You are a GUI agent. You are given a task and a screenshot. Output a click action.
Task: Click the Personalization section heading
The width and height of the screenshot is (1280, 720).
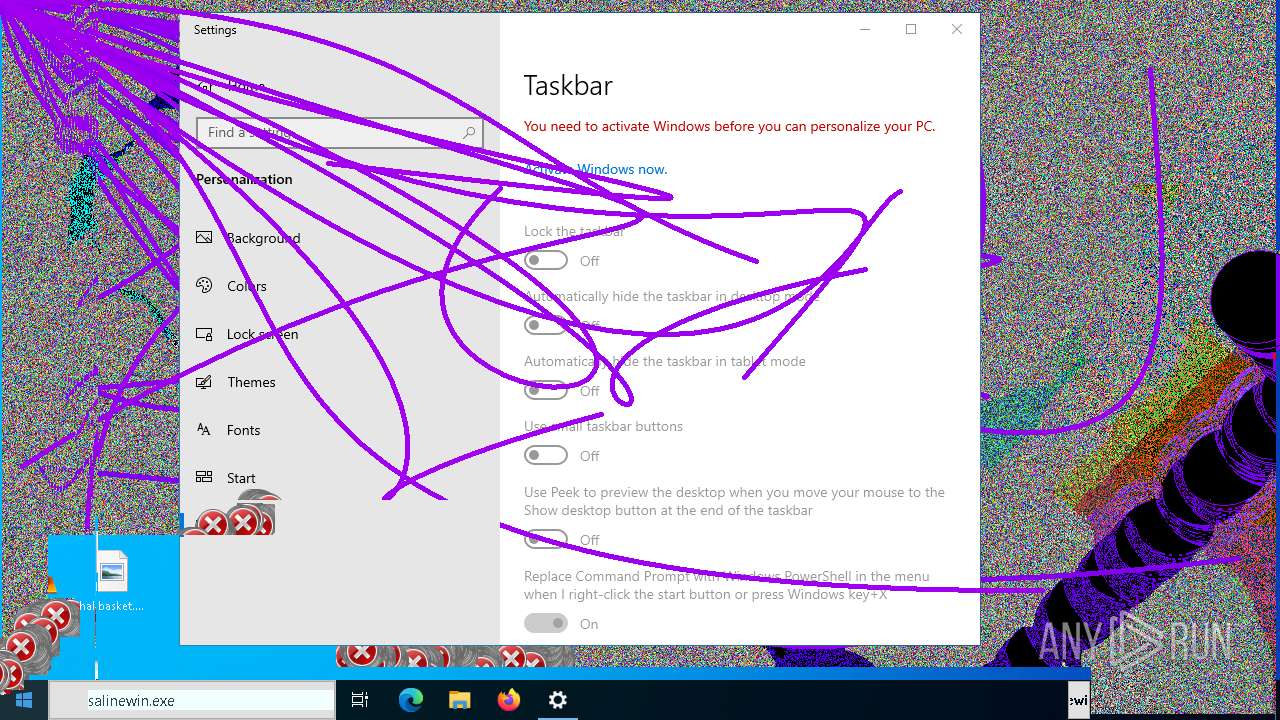click(x=244, y=179)
